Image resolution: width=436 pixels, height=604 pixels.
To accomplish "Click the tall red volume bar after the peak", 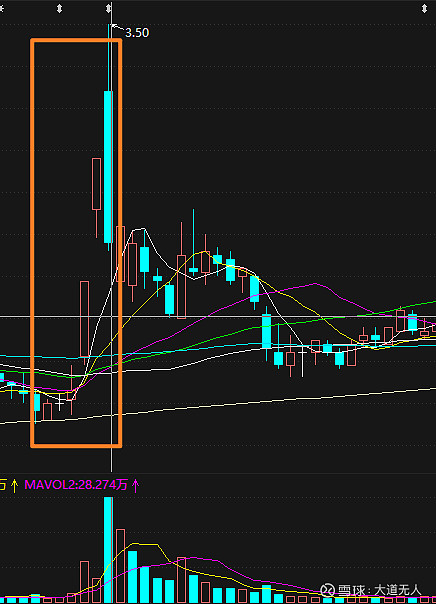I will [121, 566].
